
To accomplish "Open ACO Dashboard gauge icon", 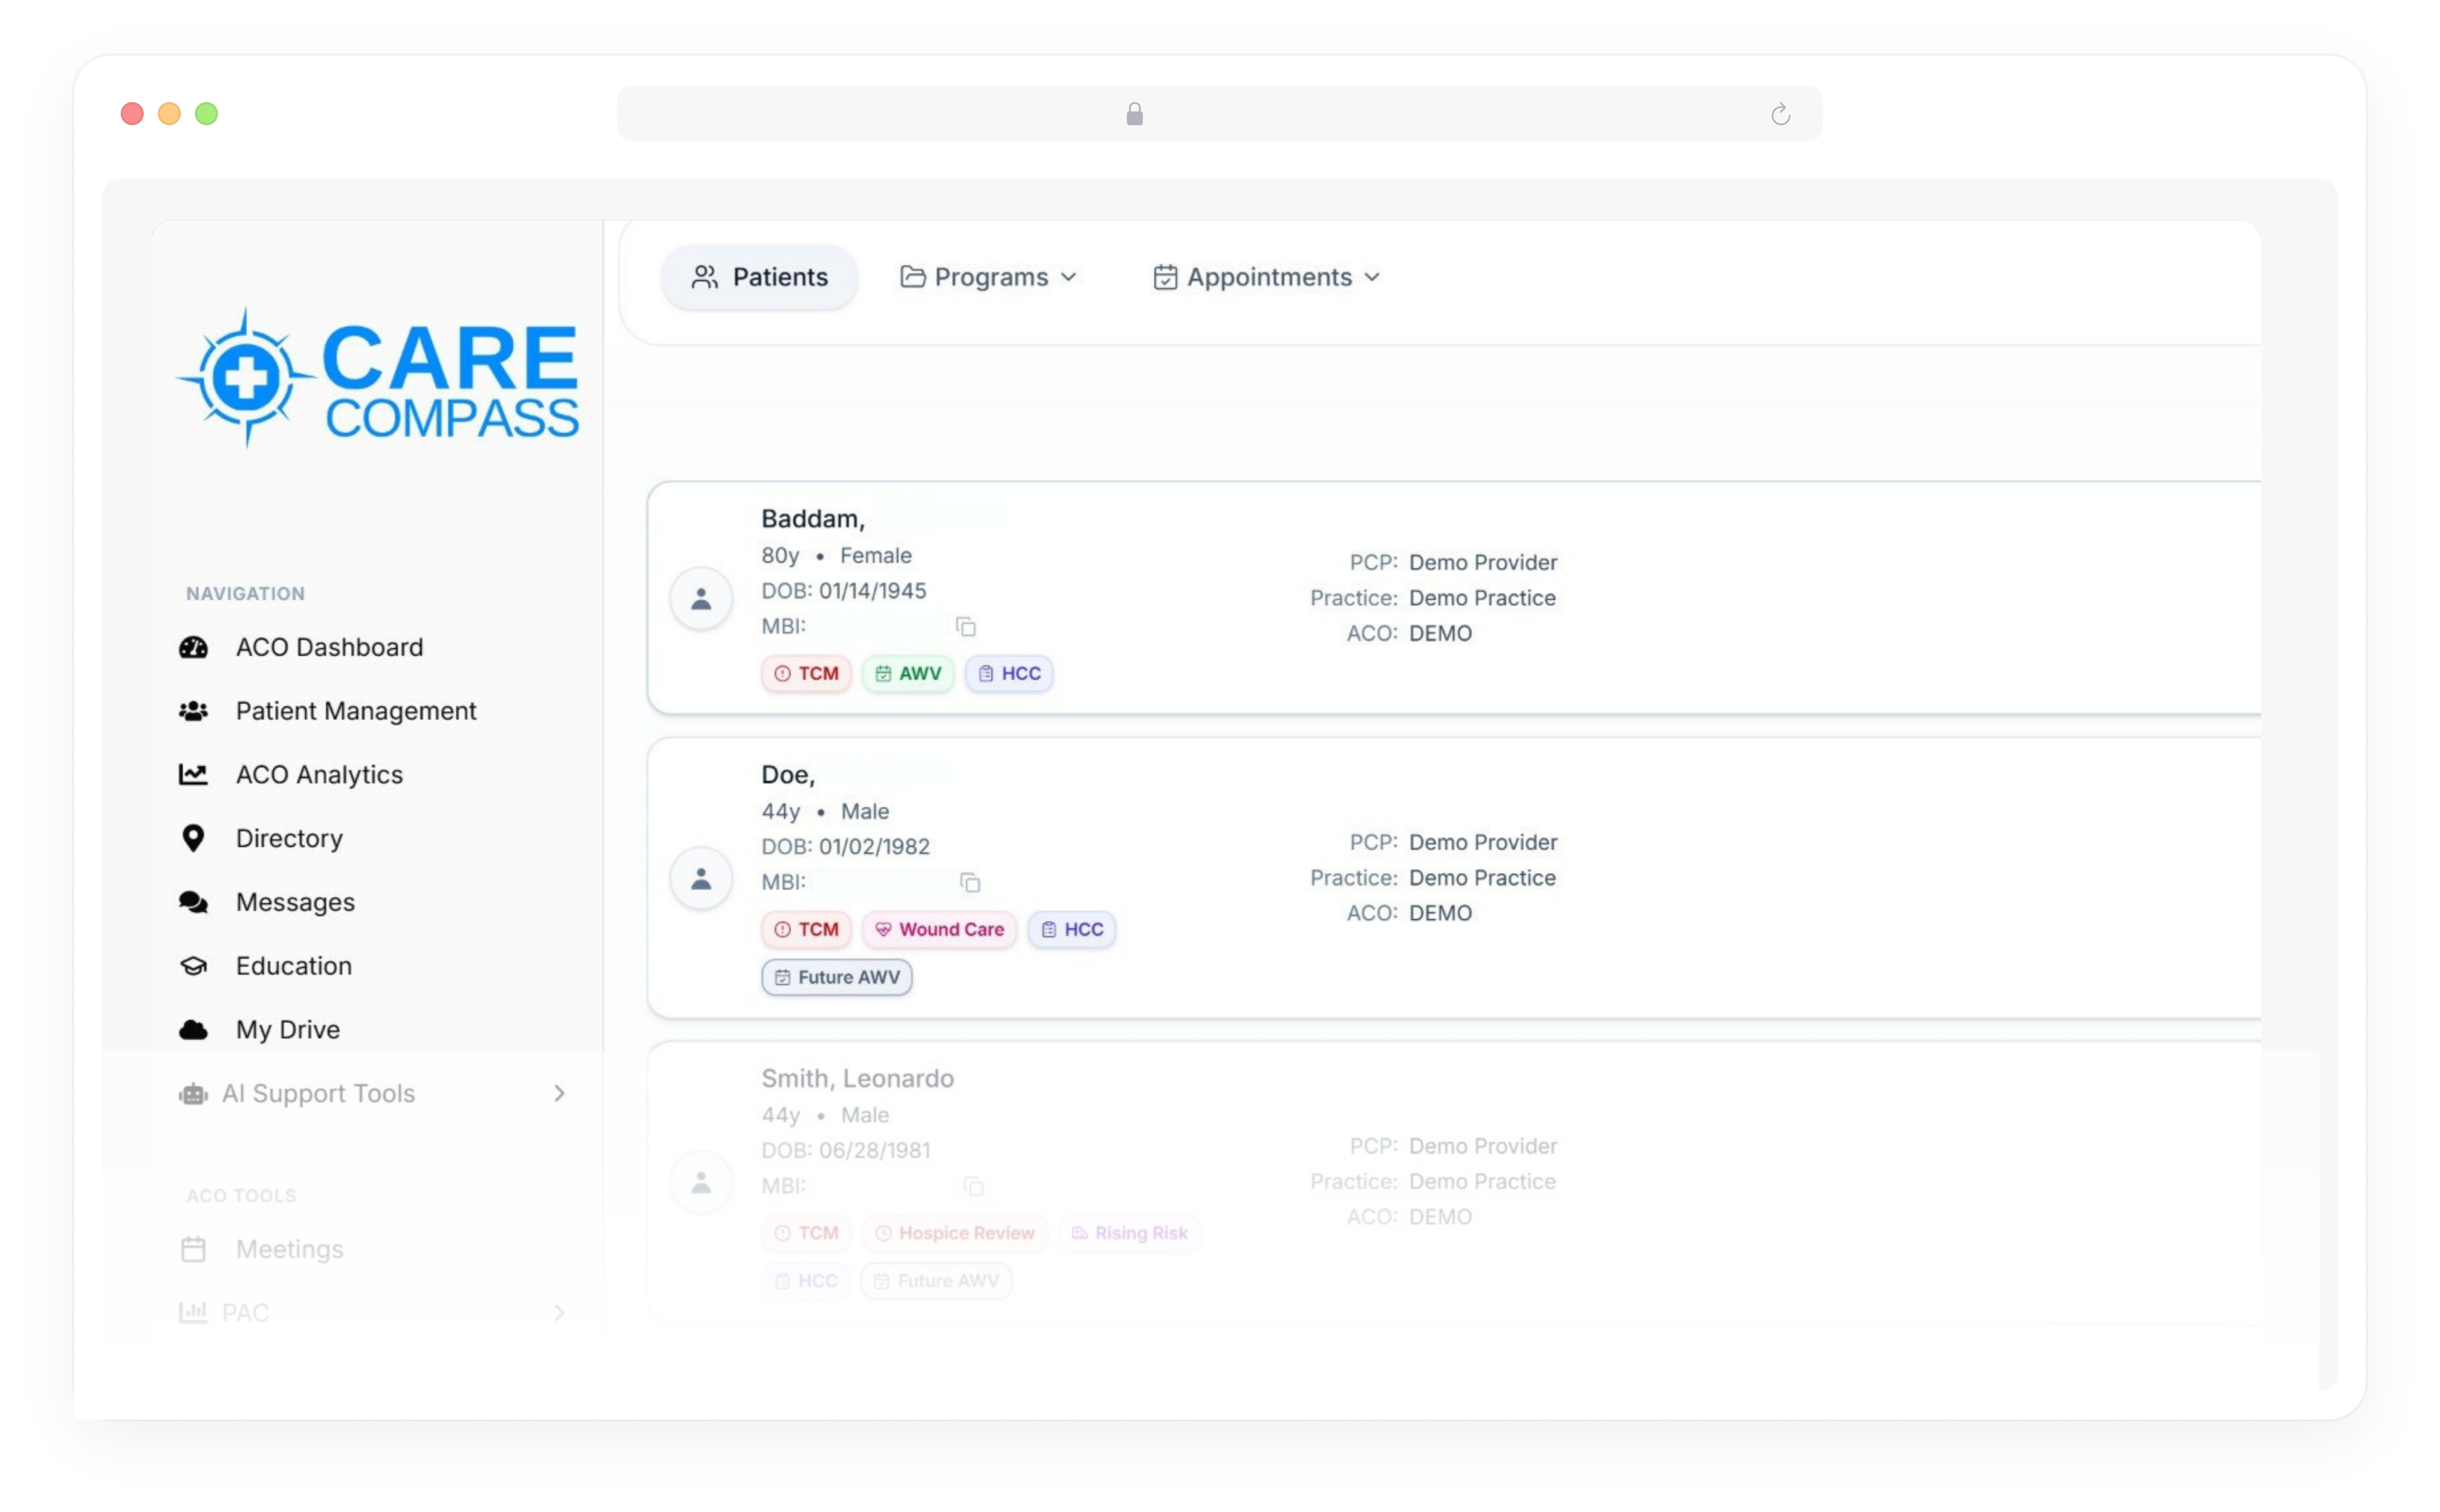I will click(x=193, y=647).
